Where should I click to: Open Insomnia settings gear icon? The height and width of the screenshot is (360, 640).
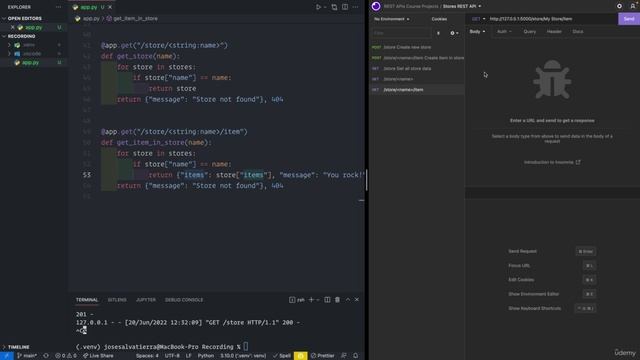(619, 6)
